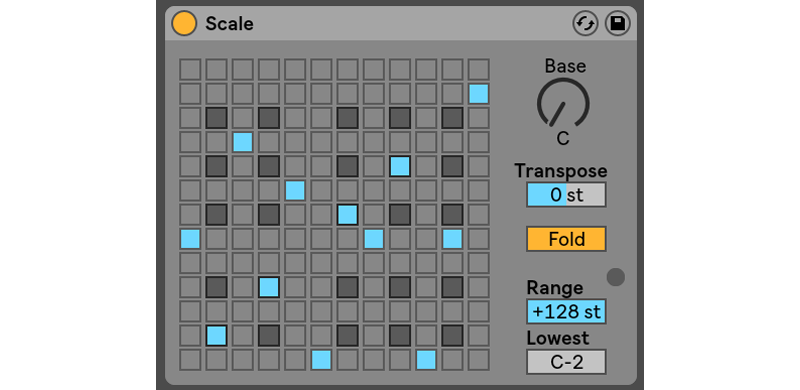Disable the orange Fold button

pos(566,239)
